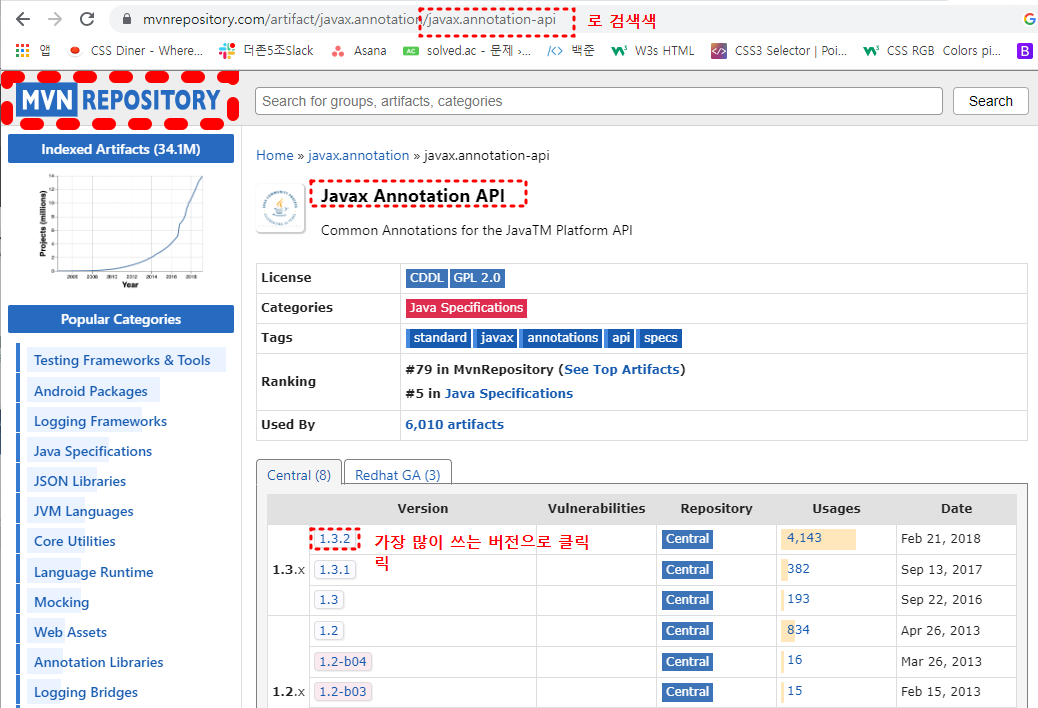The width and height of the screenshot is (1038, 708).
Task: Open the 16 usages link
Action: [794, 660]
